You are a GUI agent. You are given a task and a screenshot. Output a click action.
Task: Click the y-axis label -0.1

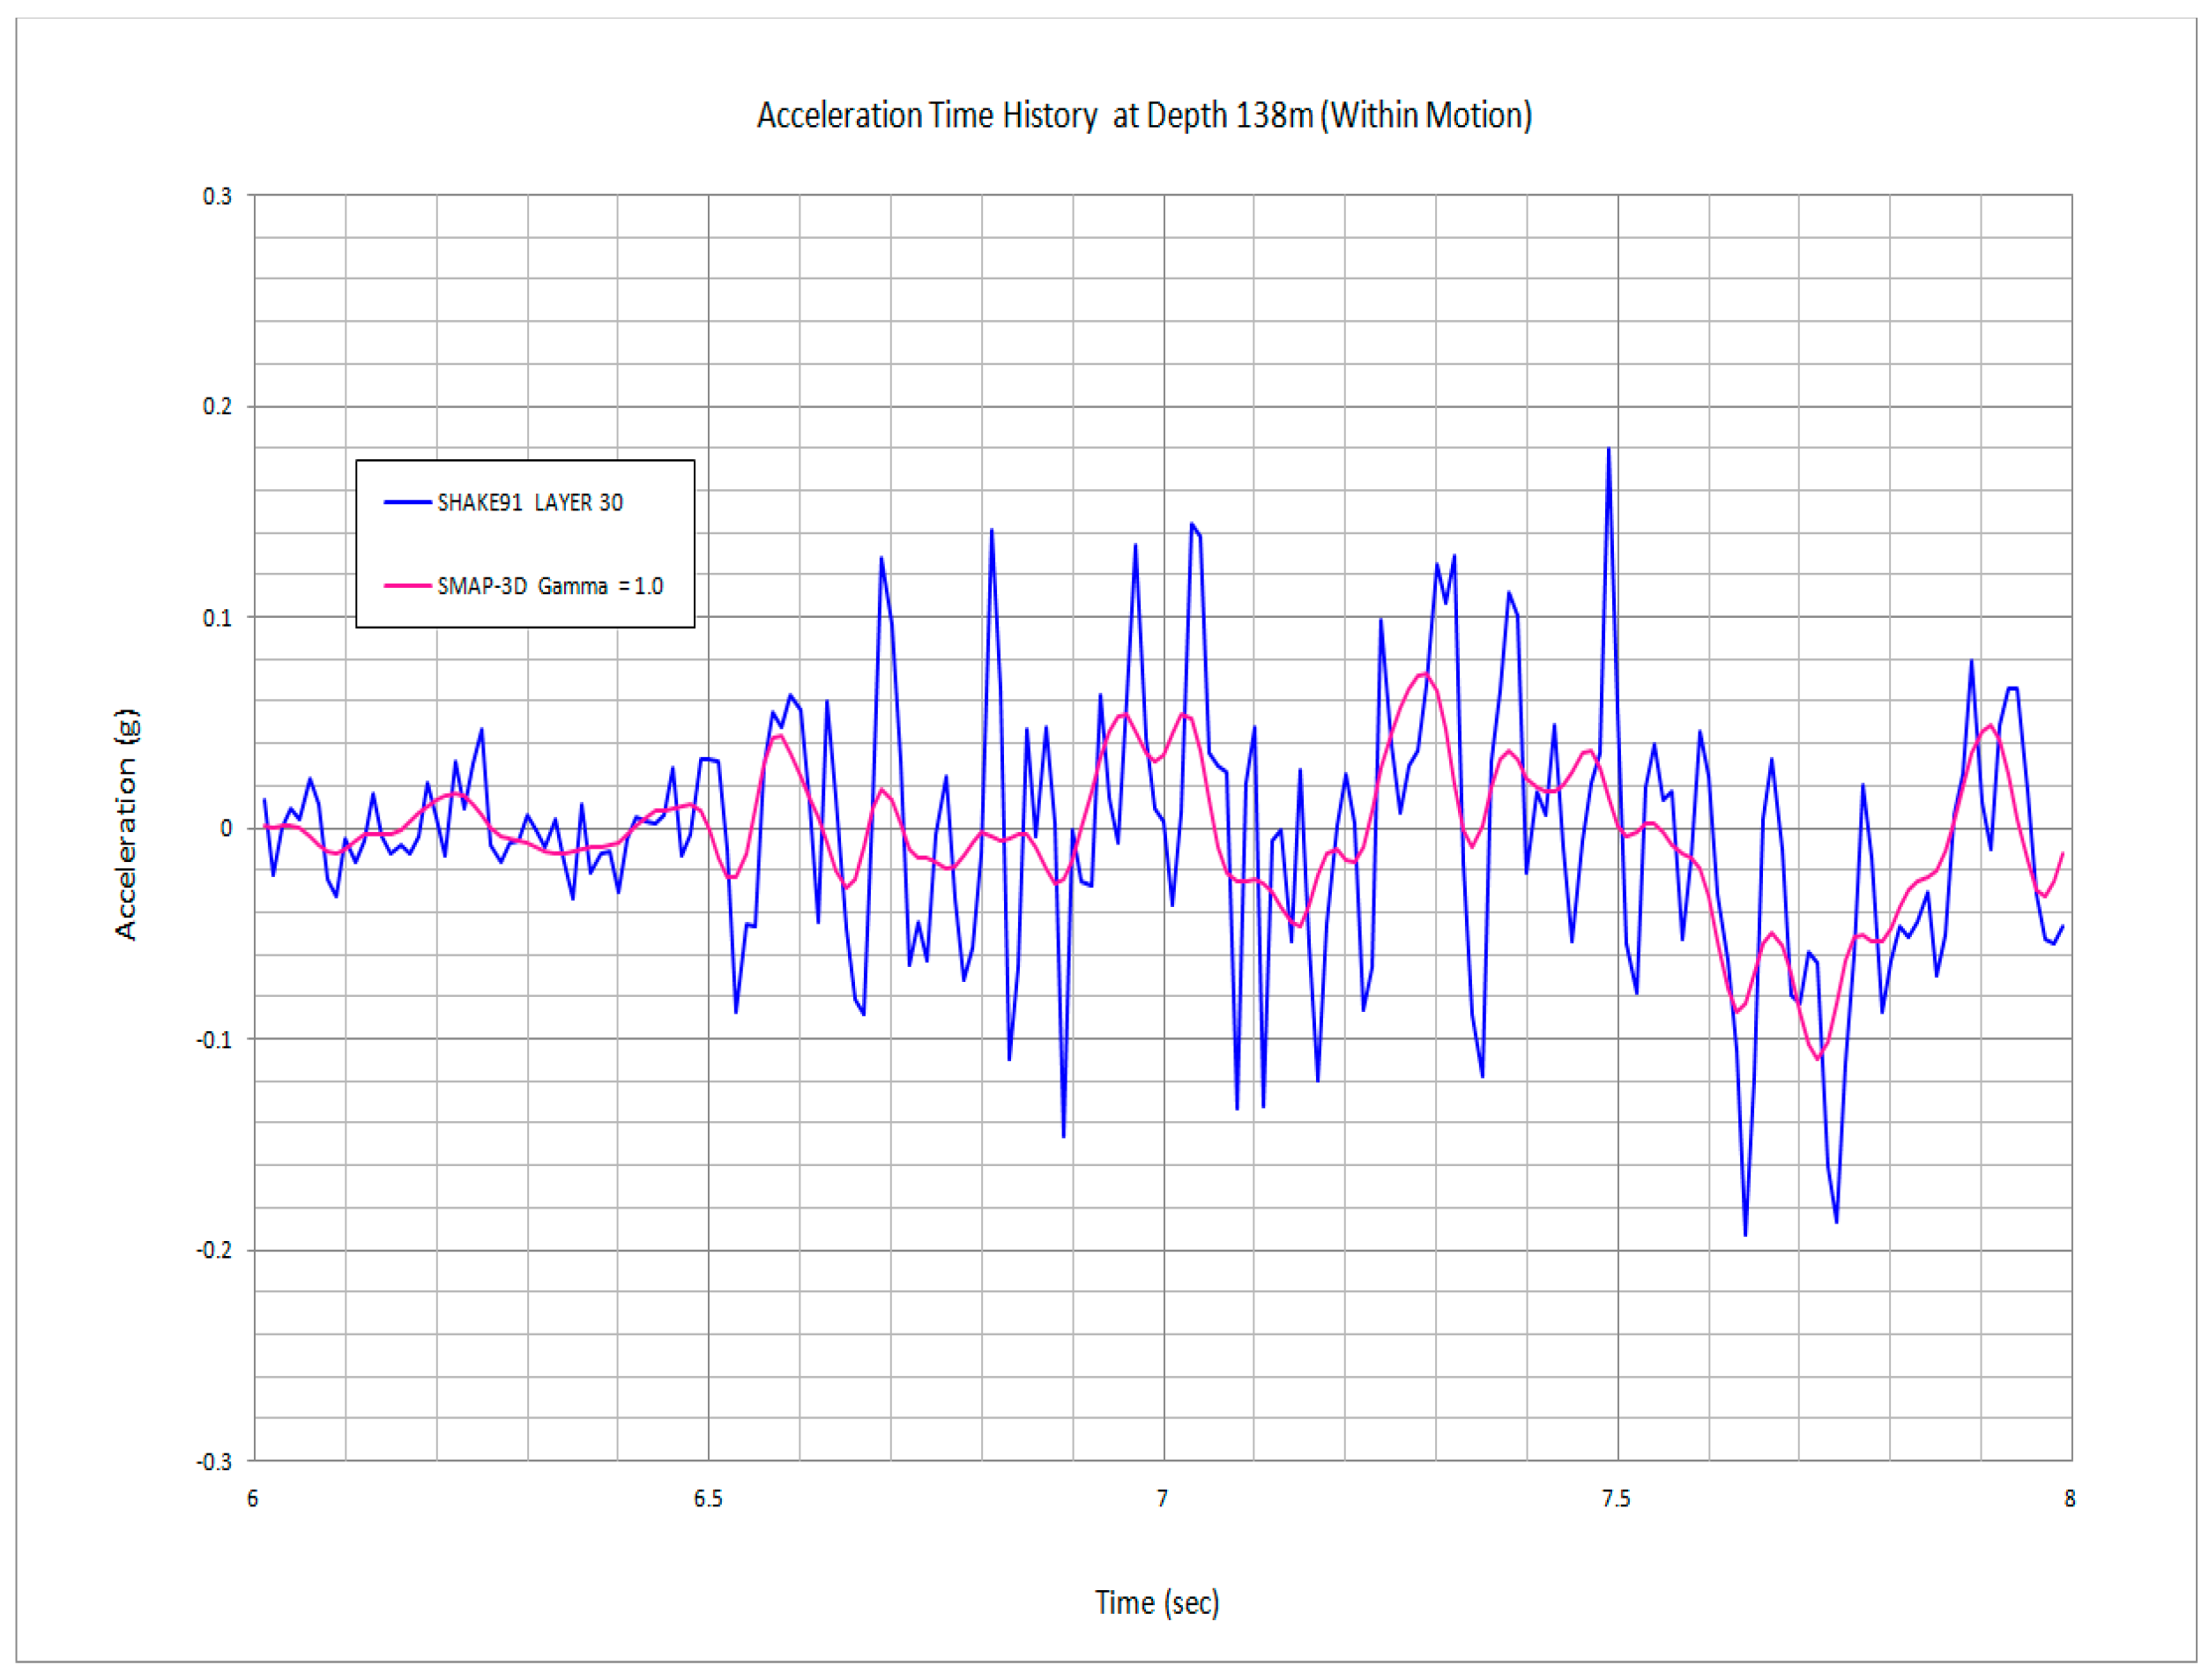click(214, 1040)
